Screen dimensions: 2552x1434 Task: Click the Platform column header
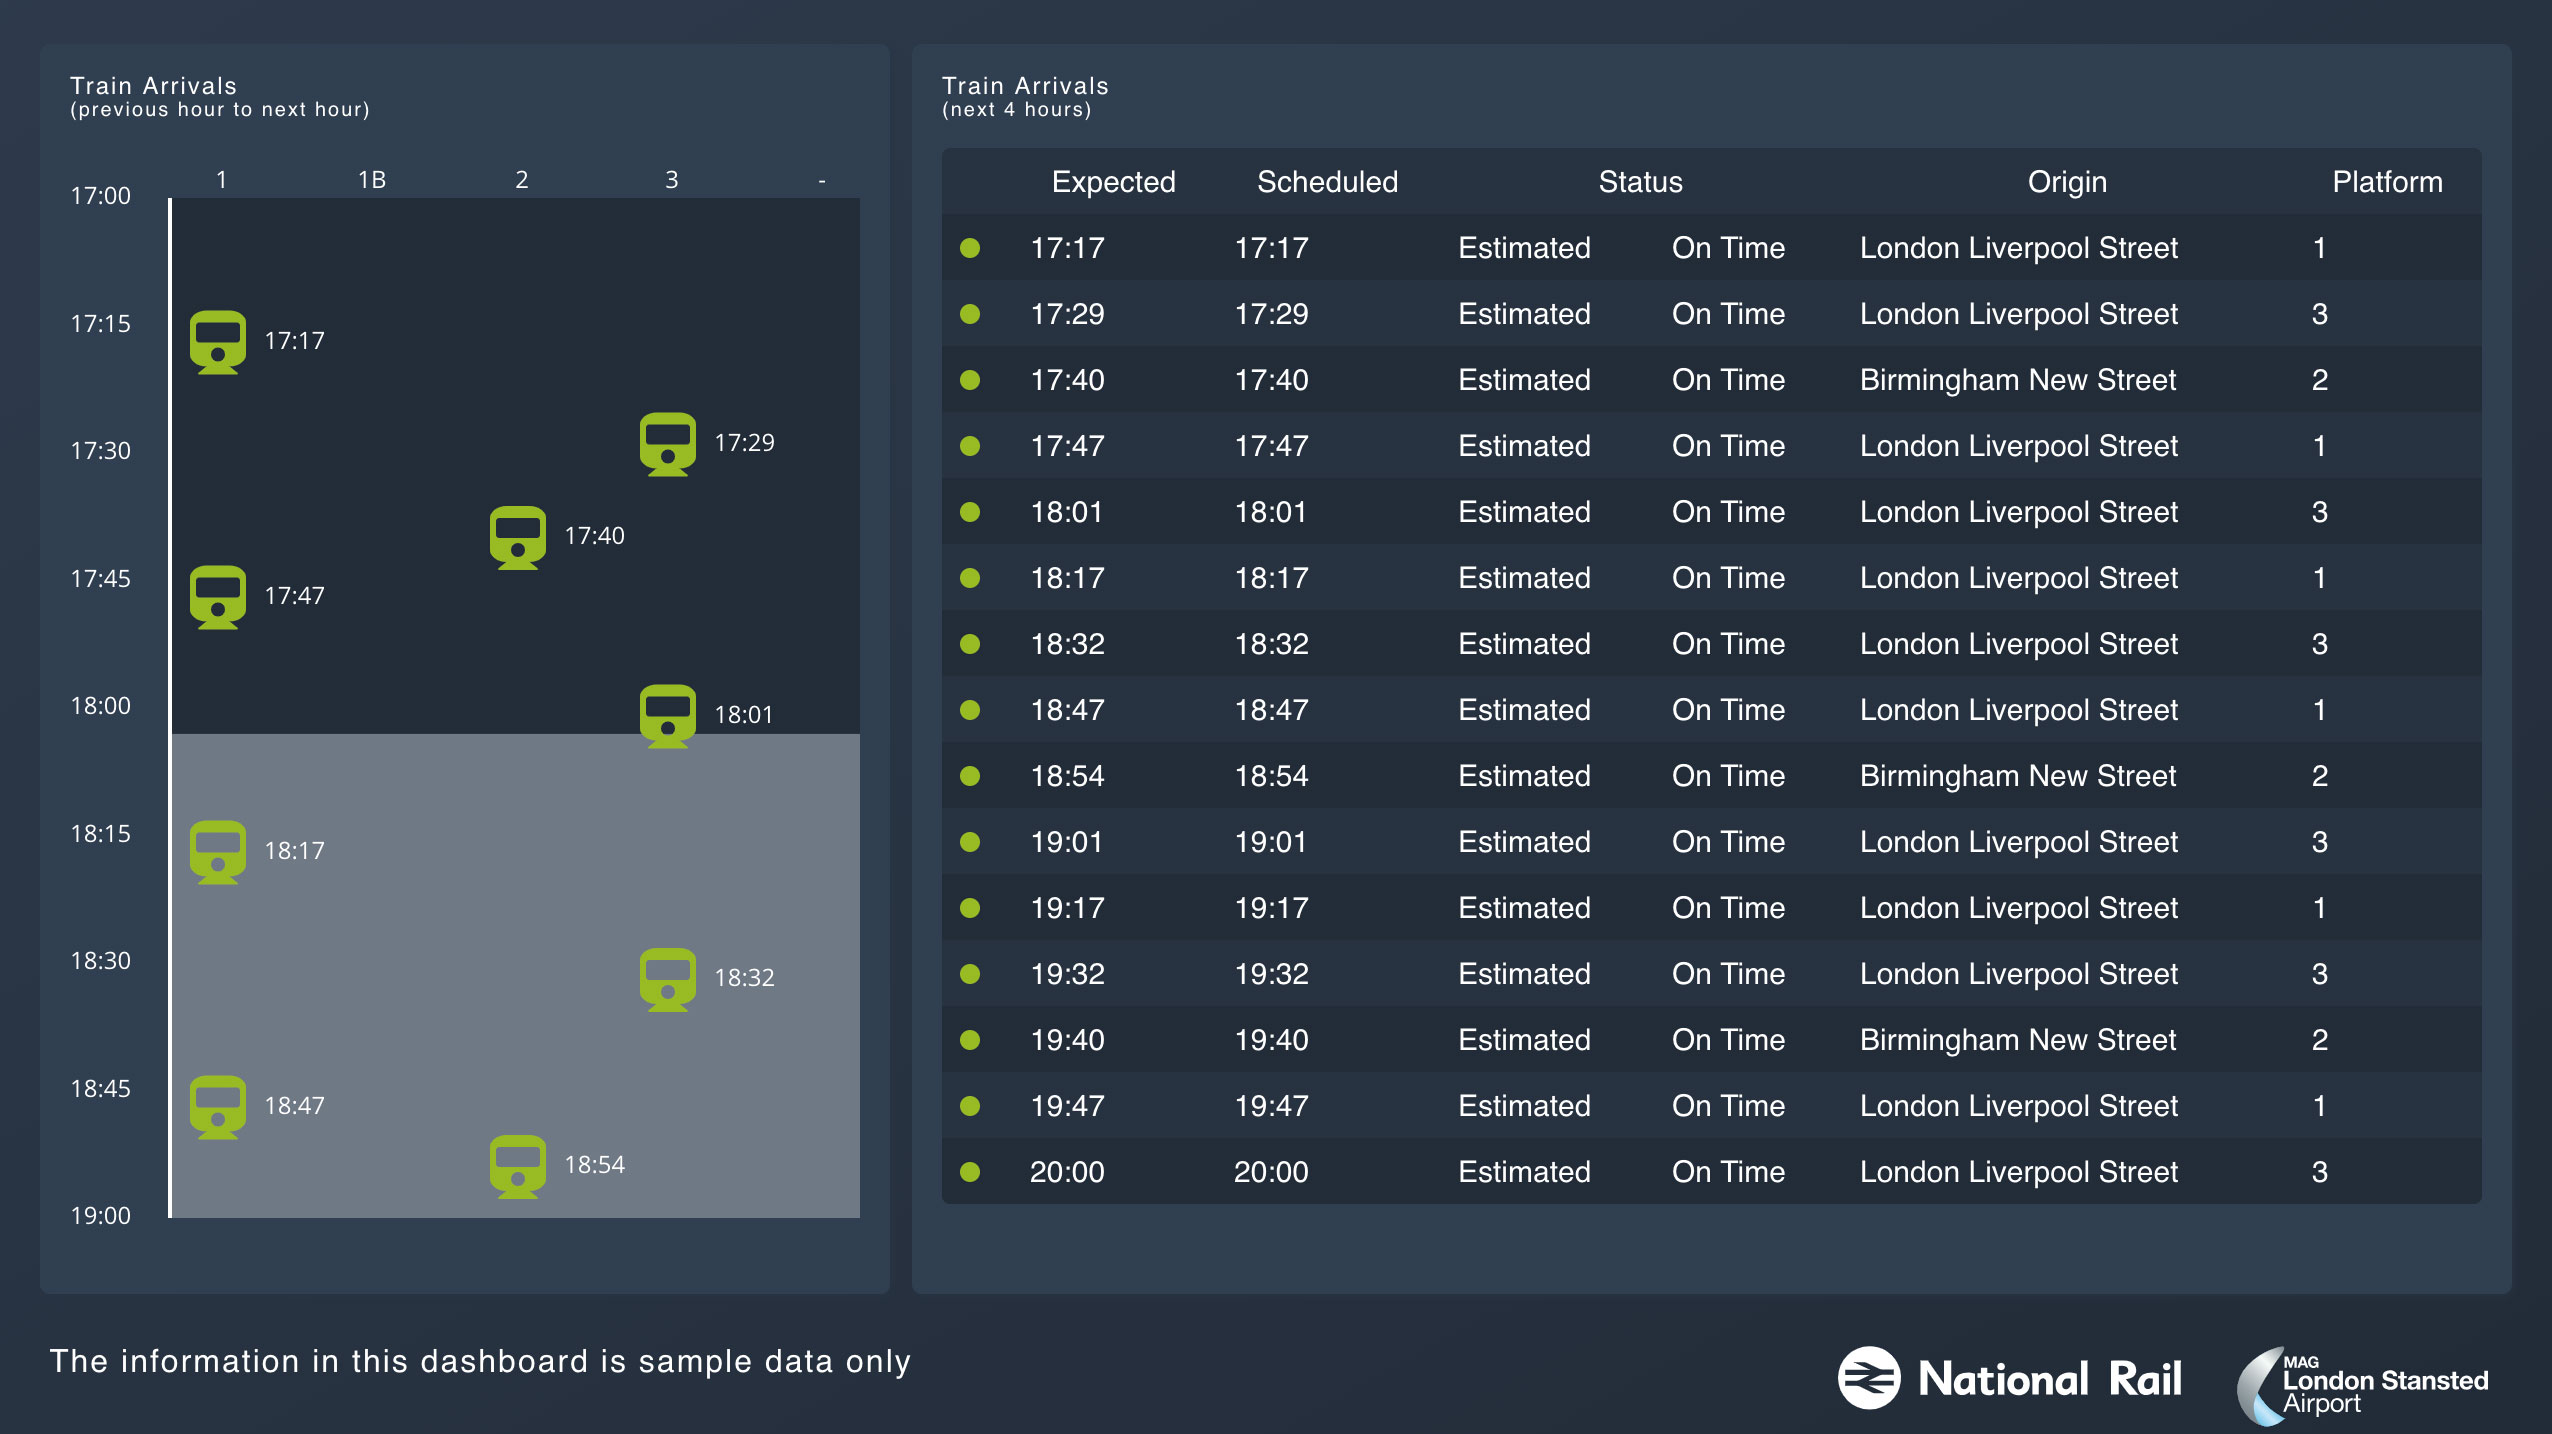tap(2387, 182)
